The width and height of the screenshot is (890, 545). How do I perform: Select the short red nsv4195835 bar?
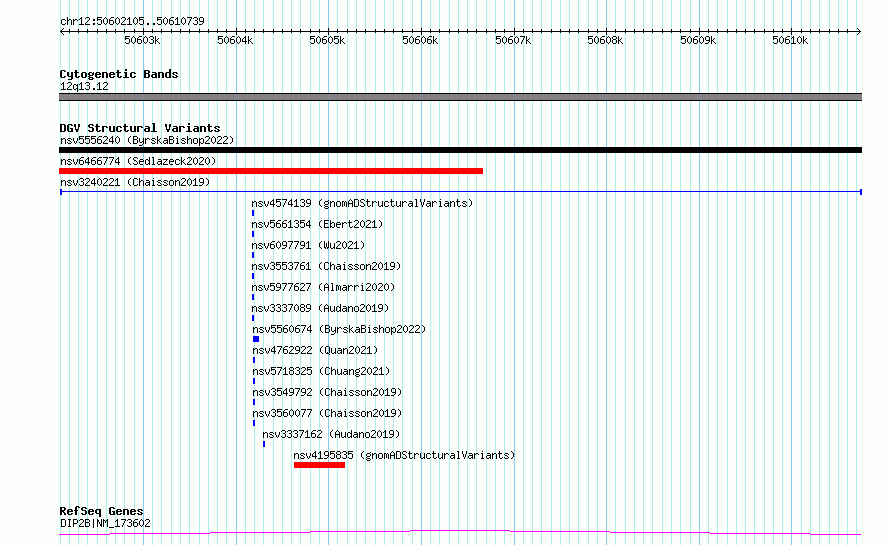click(319, 465)
